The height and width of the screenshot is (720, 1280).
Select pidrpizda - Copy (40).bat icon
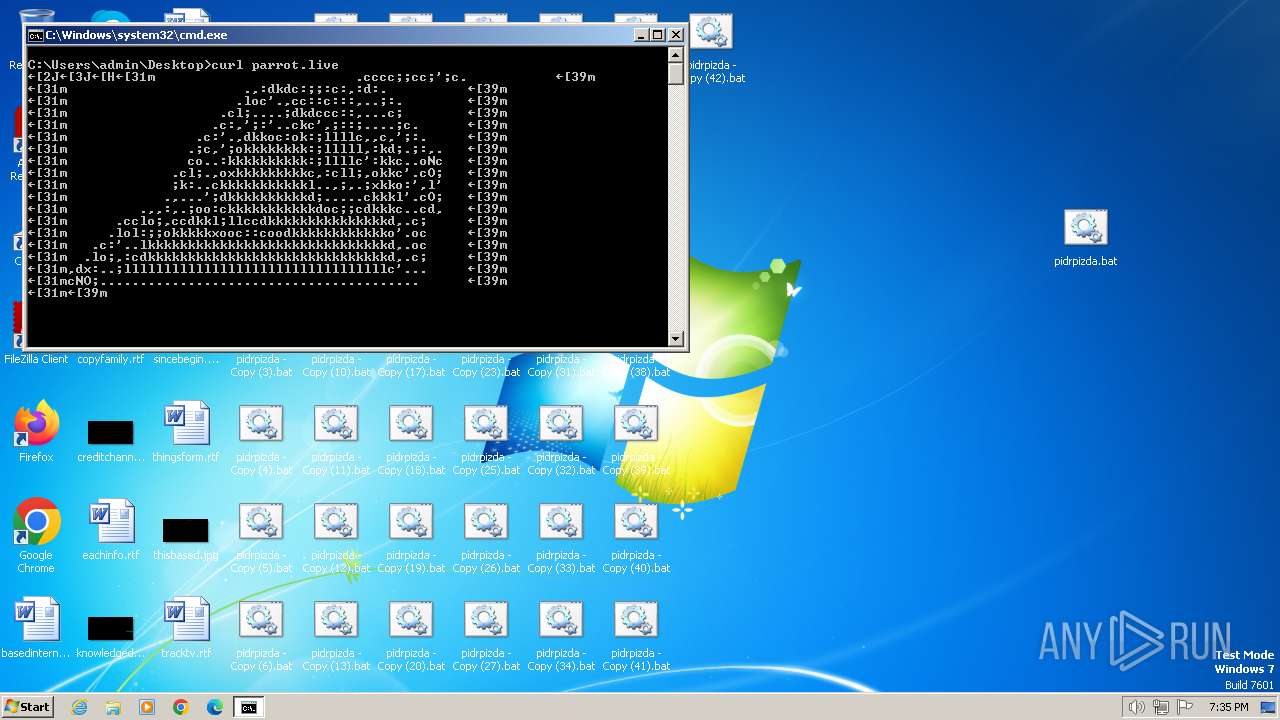coord(636,522)
